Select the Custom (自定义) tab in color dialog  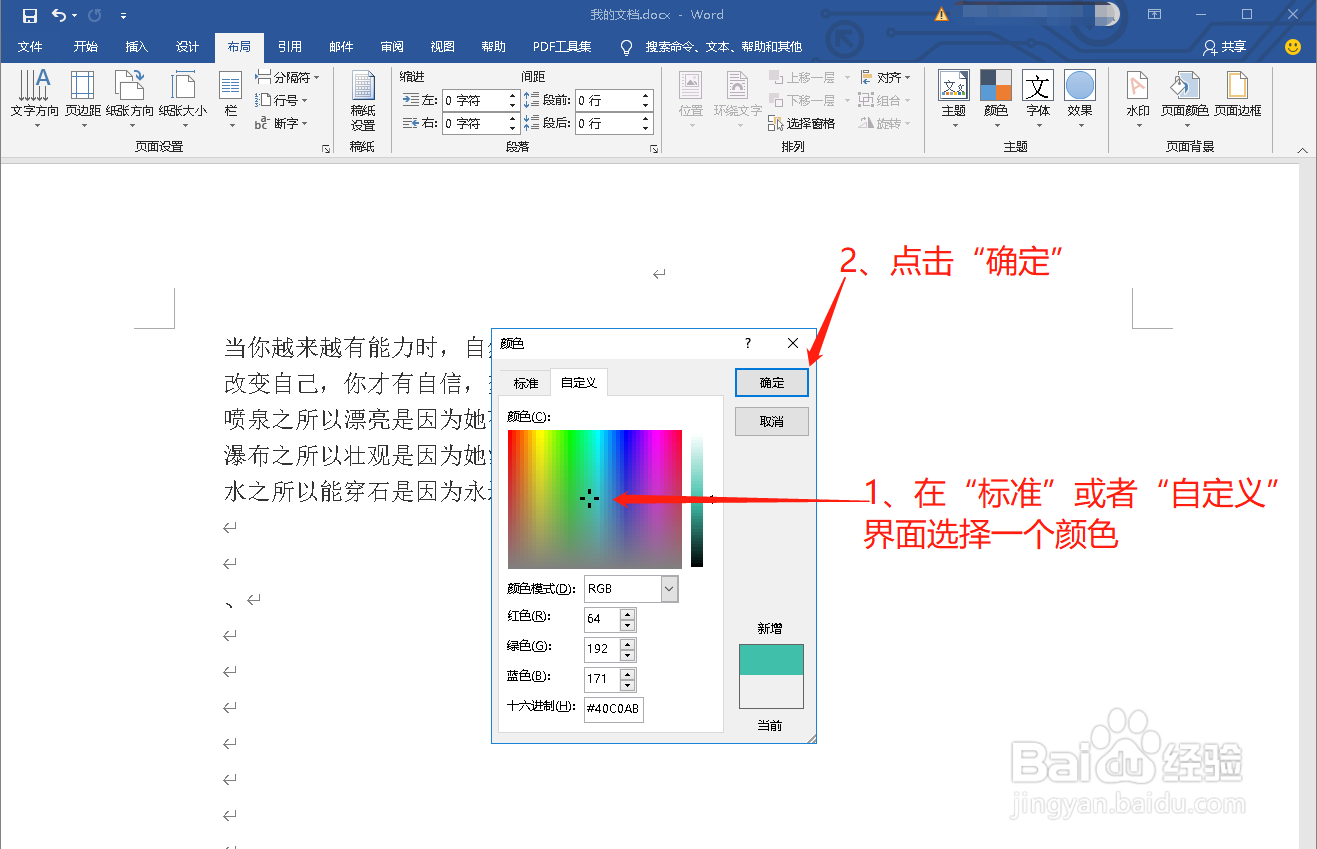pos(579,383)
